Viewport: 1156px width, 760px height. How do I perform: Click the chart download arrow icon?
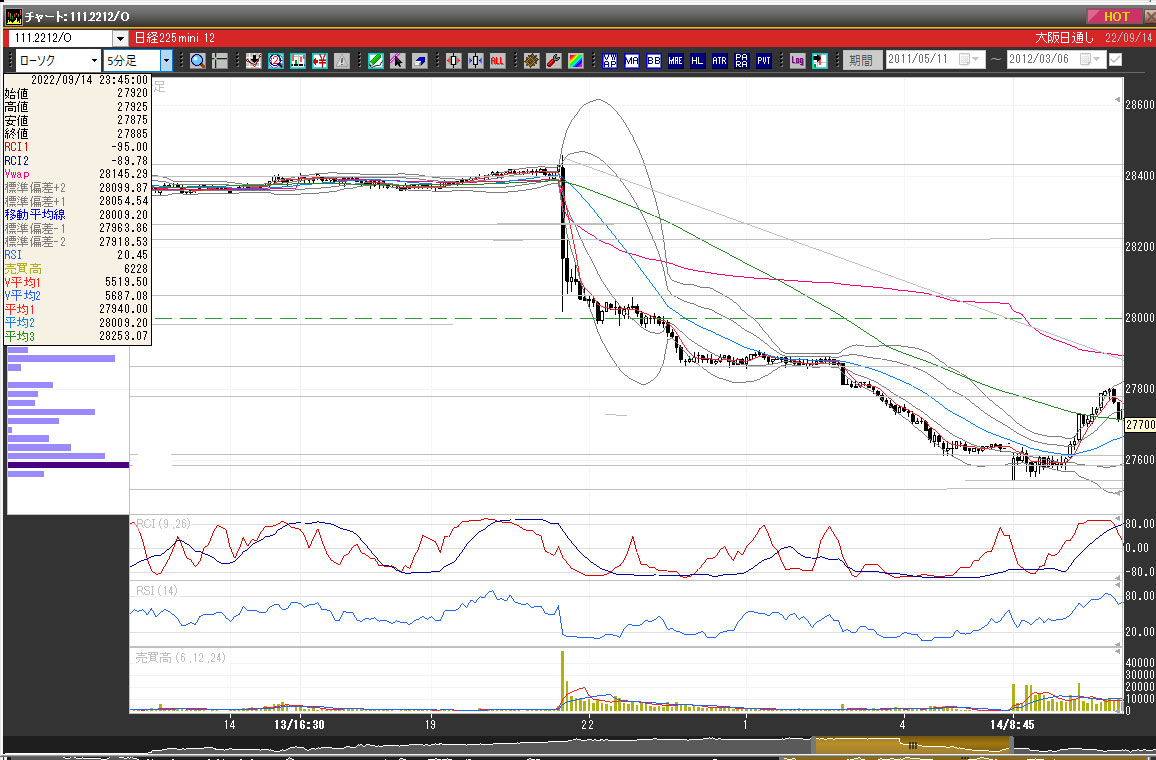tap(254, 60)
